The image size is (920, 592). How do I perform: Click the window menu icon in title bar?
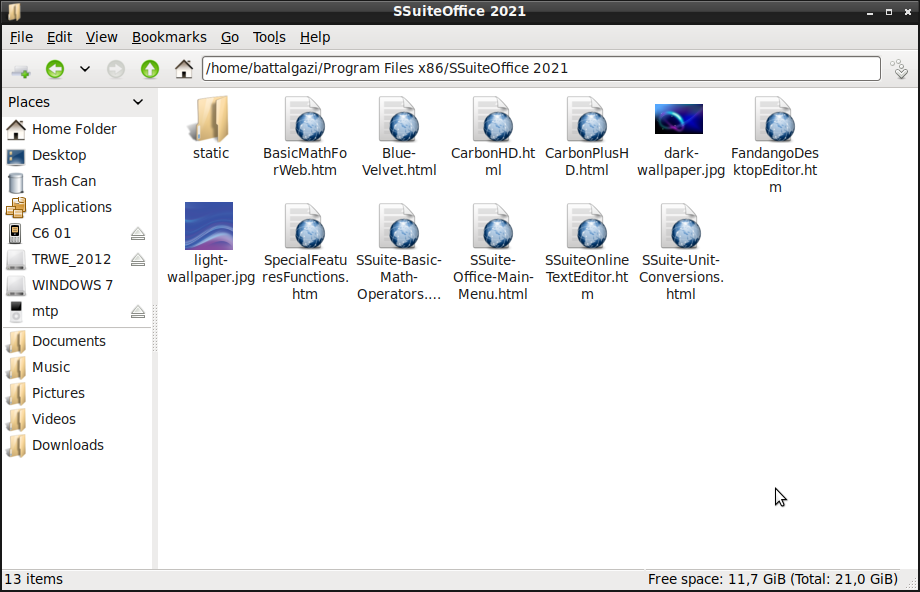[x=15, y=11]
